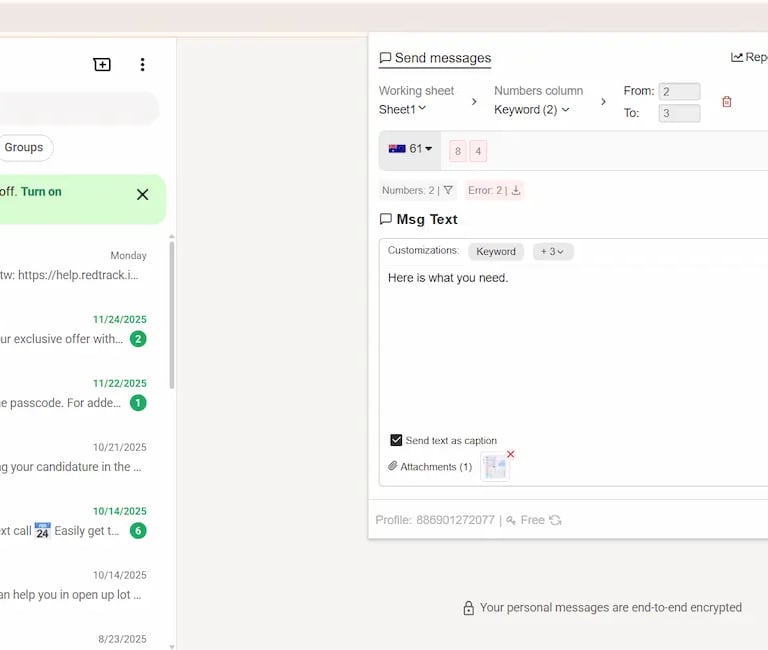Open the three-dot menu in chat sidebar
The height and width of the screenshot is (650, 768).
(x=143, y=65)
